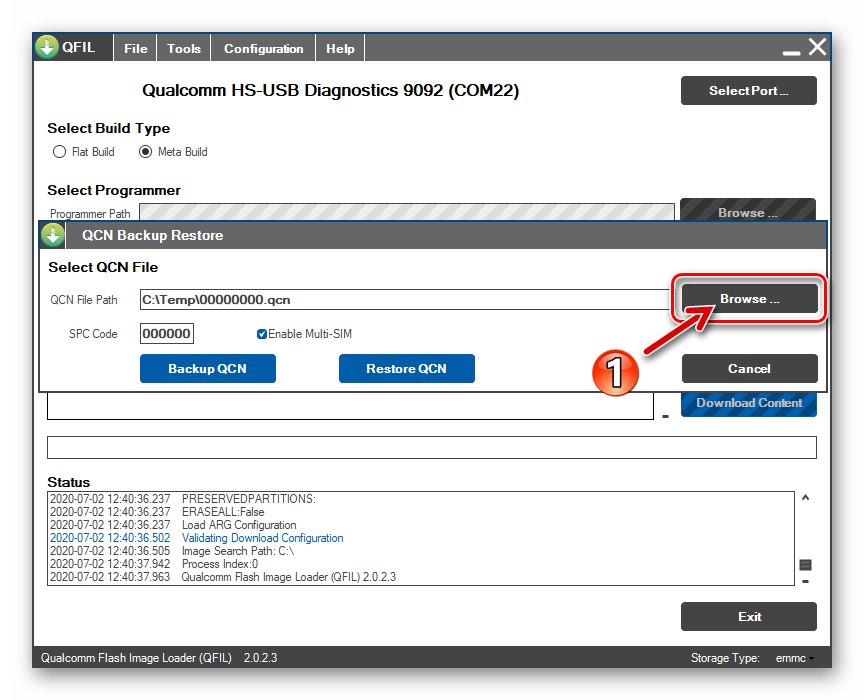The width and height of the screenshot is (864, 700).
Task: Click the Backup QCN button
Action: (x=208, y=369)
